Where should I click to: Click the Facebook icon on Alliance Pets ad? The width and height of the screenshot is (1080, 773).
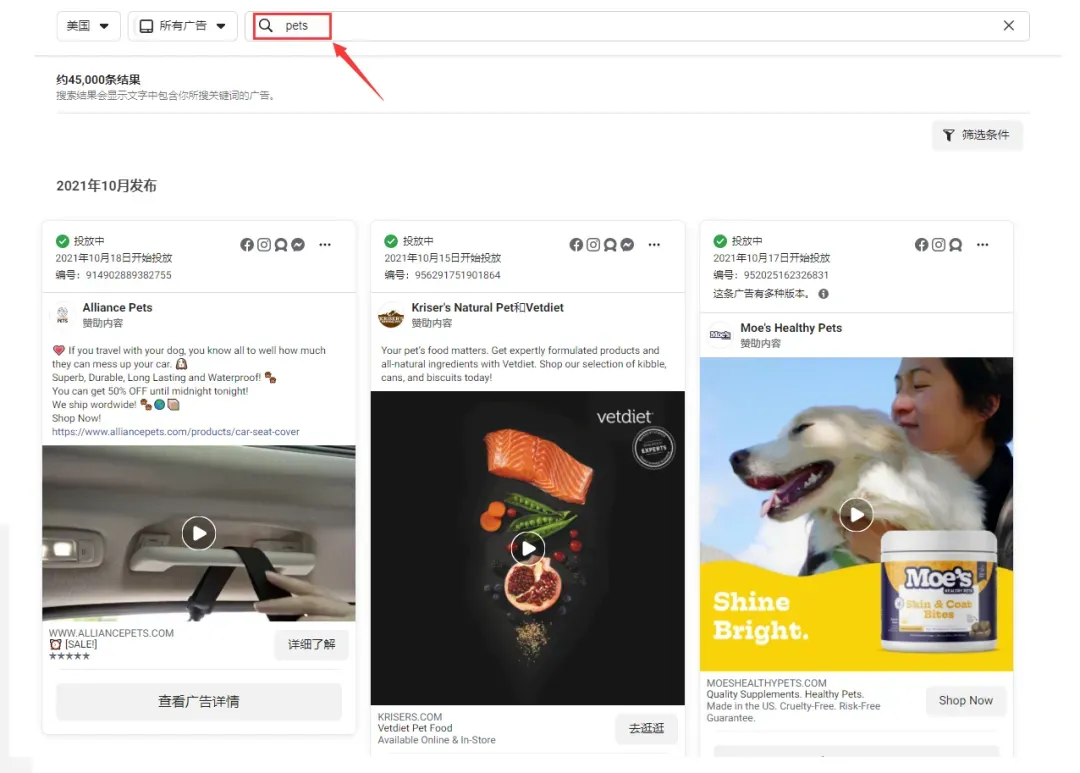click(247, 245)
